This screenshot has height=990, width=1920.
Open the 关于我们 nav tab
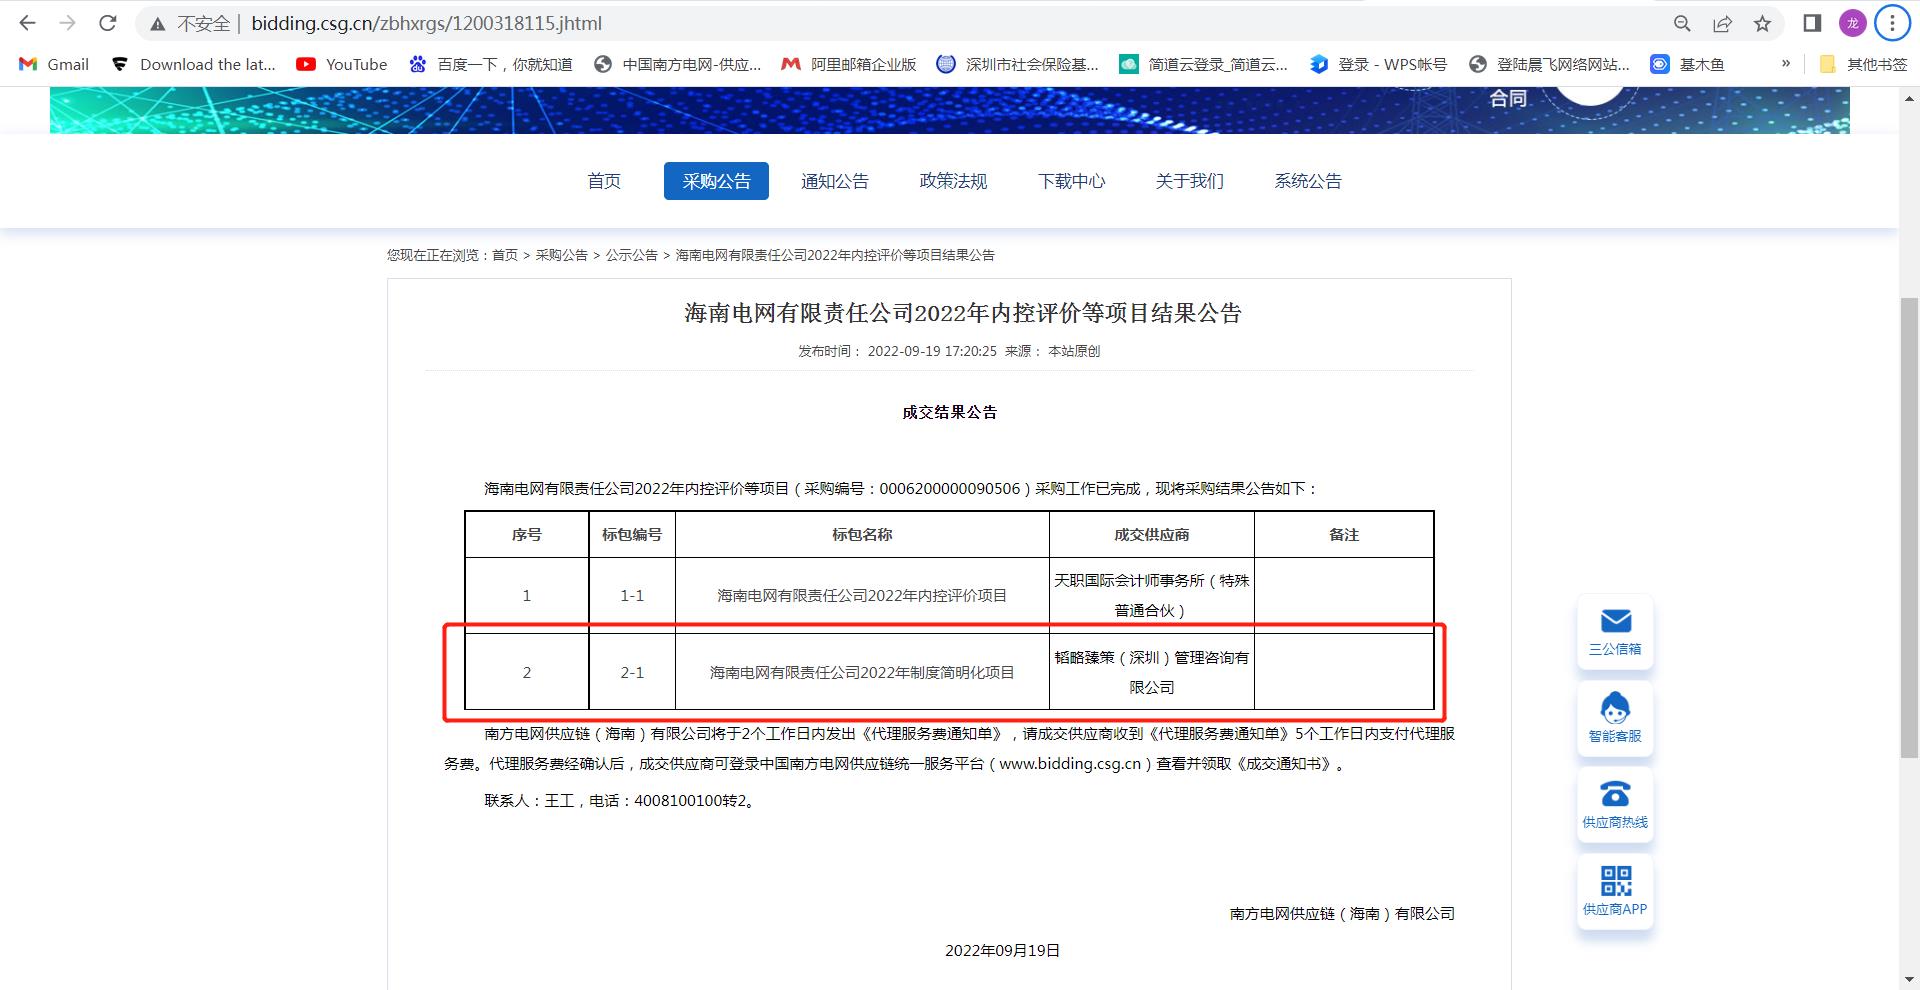click(x=1189, y=181)
